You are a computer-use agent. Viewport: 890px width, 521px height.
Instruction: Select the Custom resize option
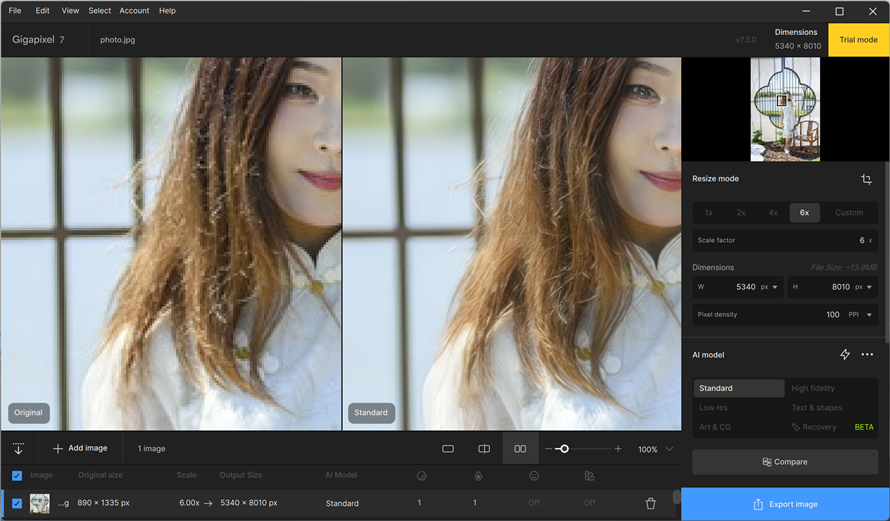(849, 213)
